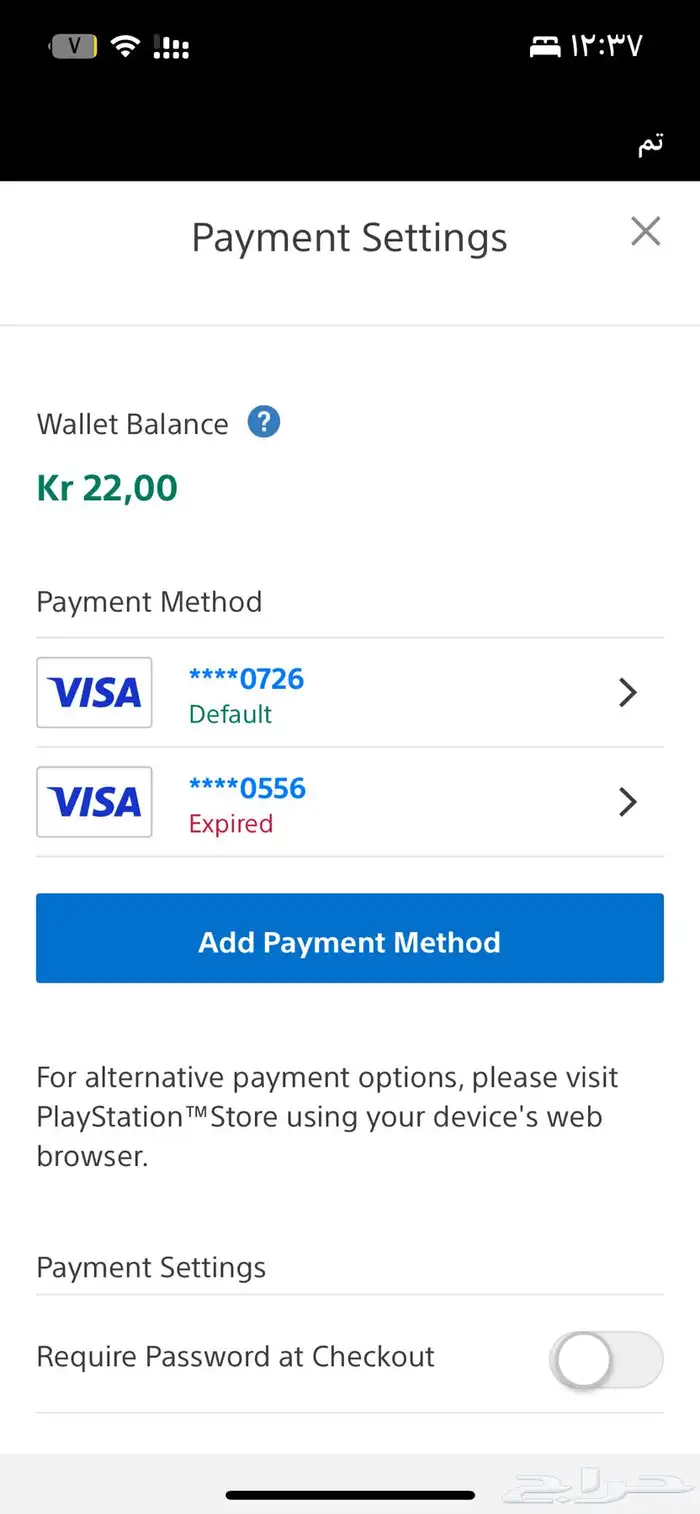Tap the Default label under card 0726
This screenshot has height=1514, width=700.
pos(230,714)
